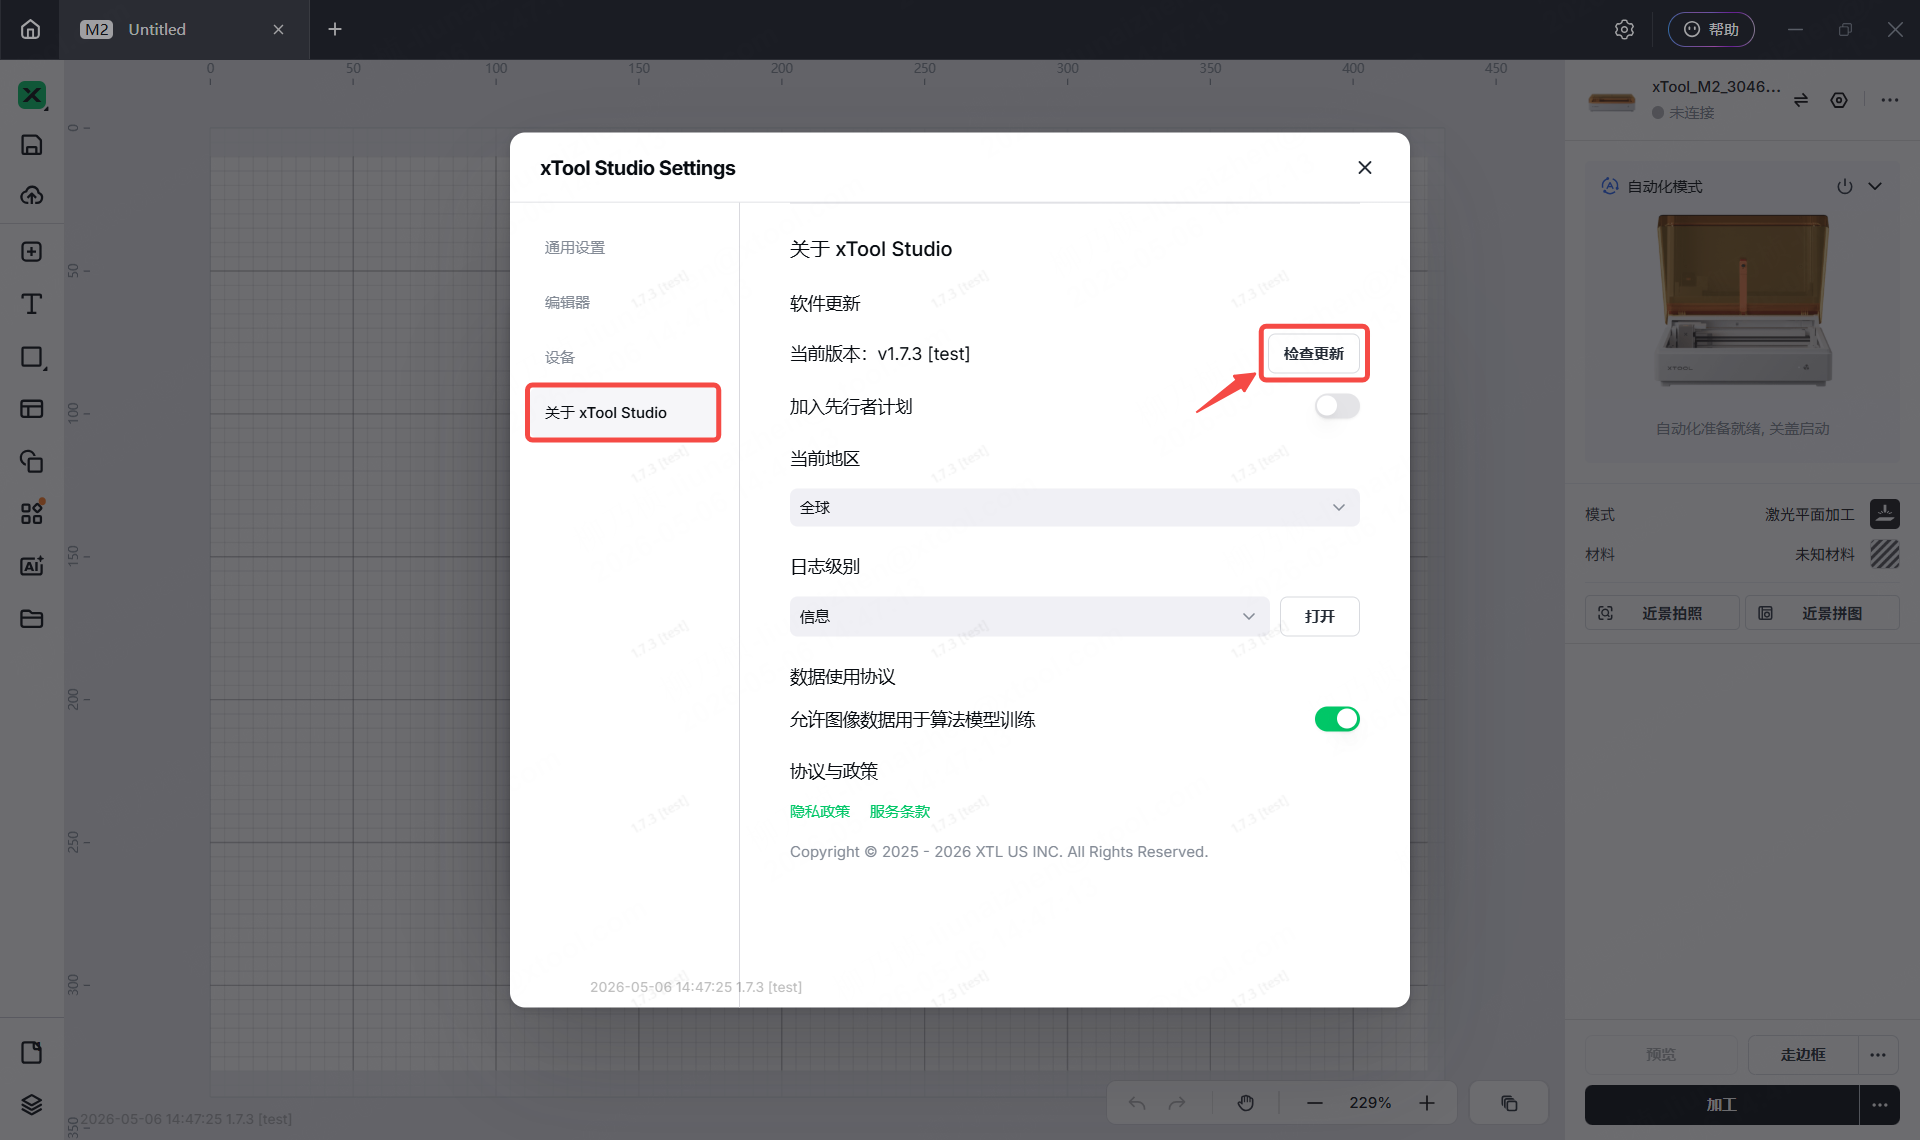Open settings gear in title bar

click(1624, 29)
